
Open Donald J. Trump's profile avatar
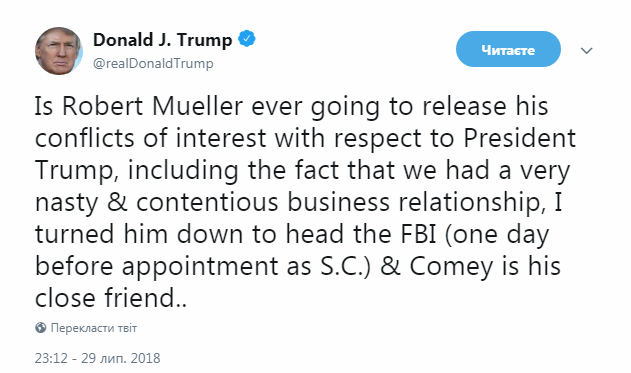point(59,51)
